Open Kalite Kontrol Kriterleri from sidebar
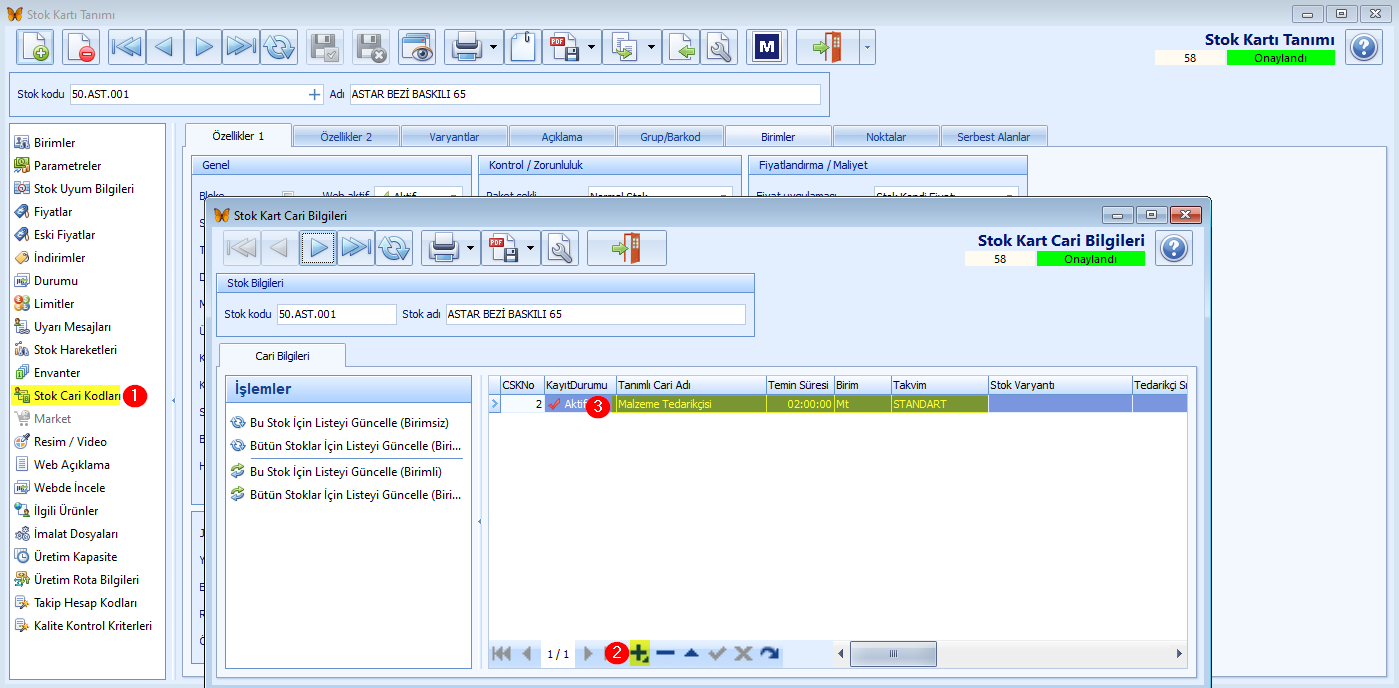 pos(93,626)
